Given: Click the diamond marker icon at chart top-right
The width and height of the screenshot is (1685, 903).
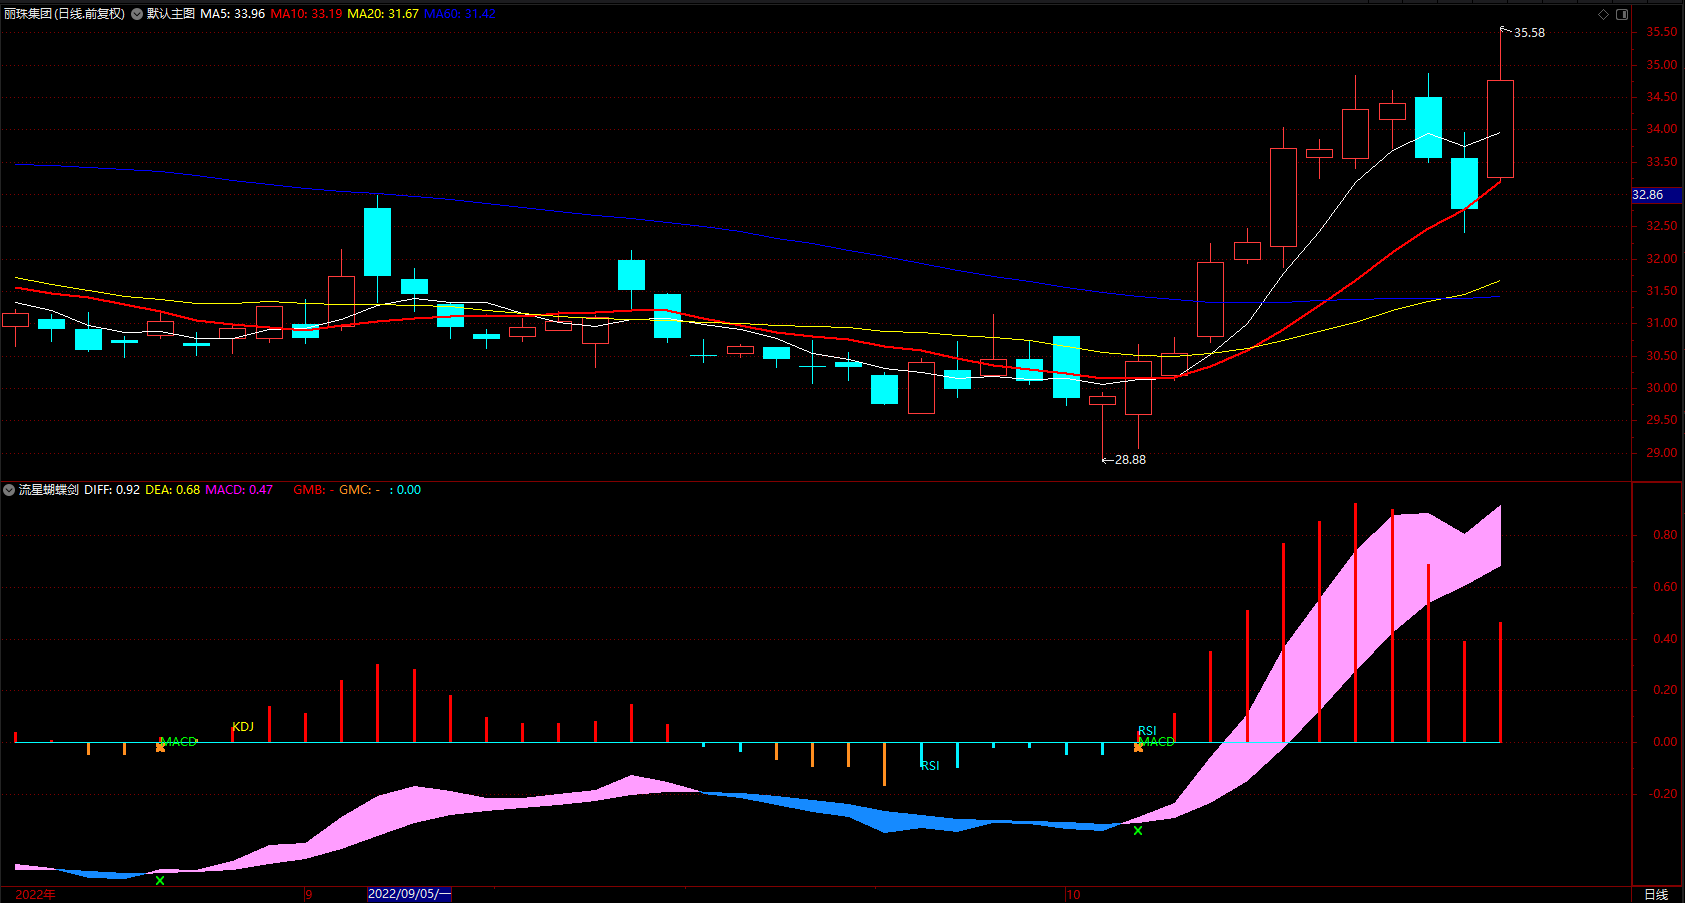Looking at the screenshot, I should click(1603, 14).
